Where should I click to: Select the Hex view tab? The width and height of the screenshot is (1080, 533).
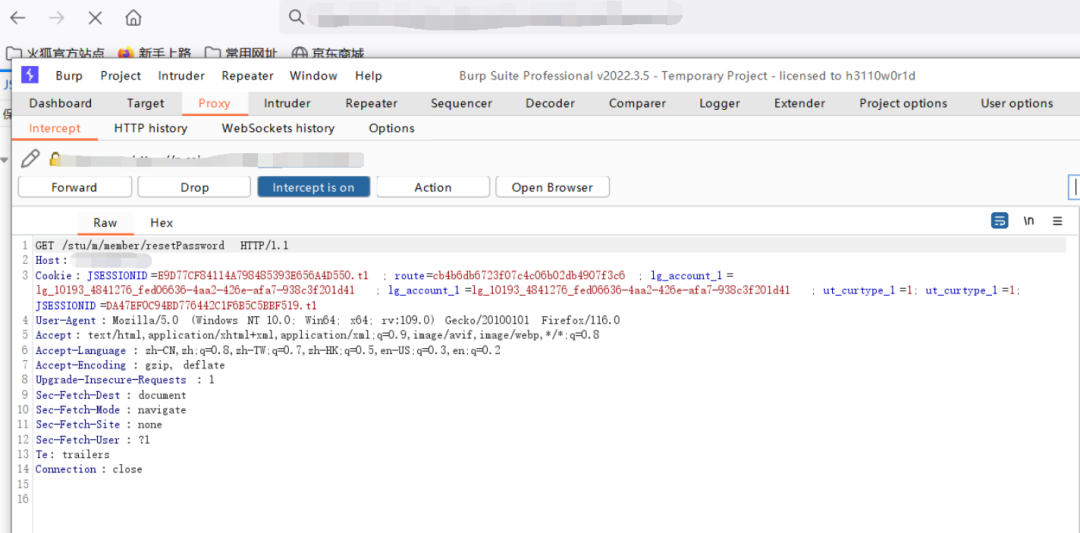coord(162,222)
